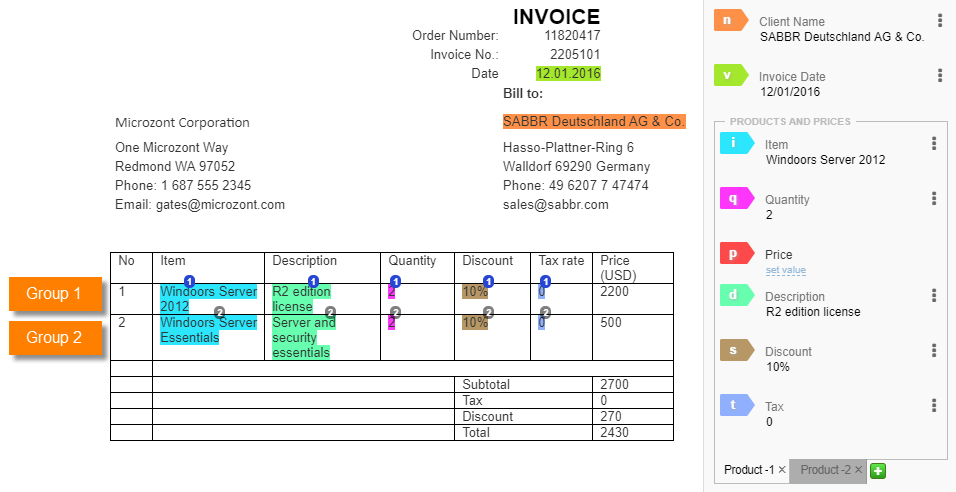Open the Client Name options menu
Viewport: 956px width, 492px height.
tap(940, 20)
